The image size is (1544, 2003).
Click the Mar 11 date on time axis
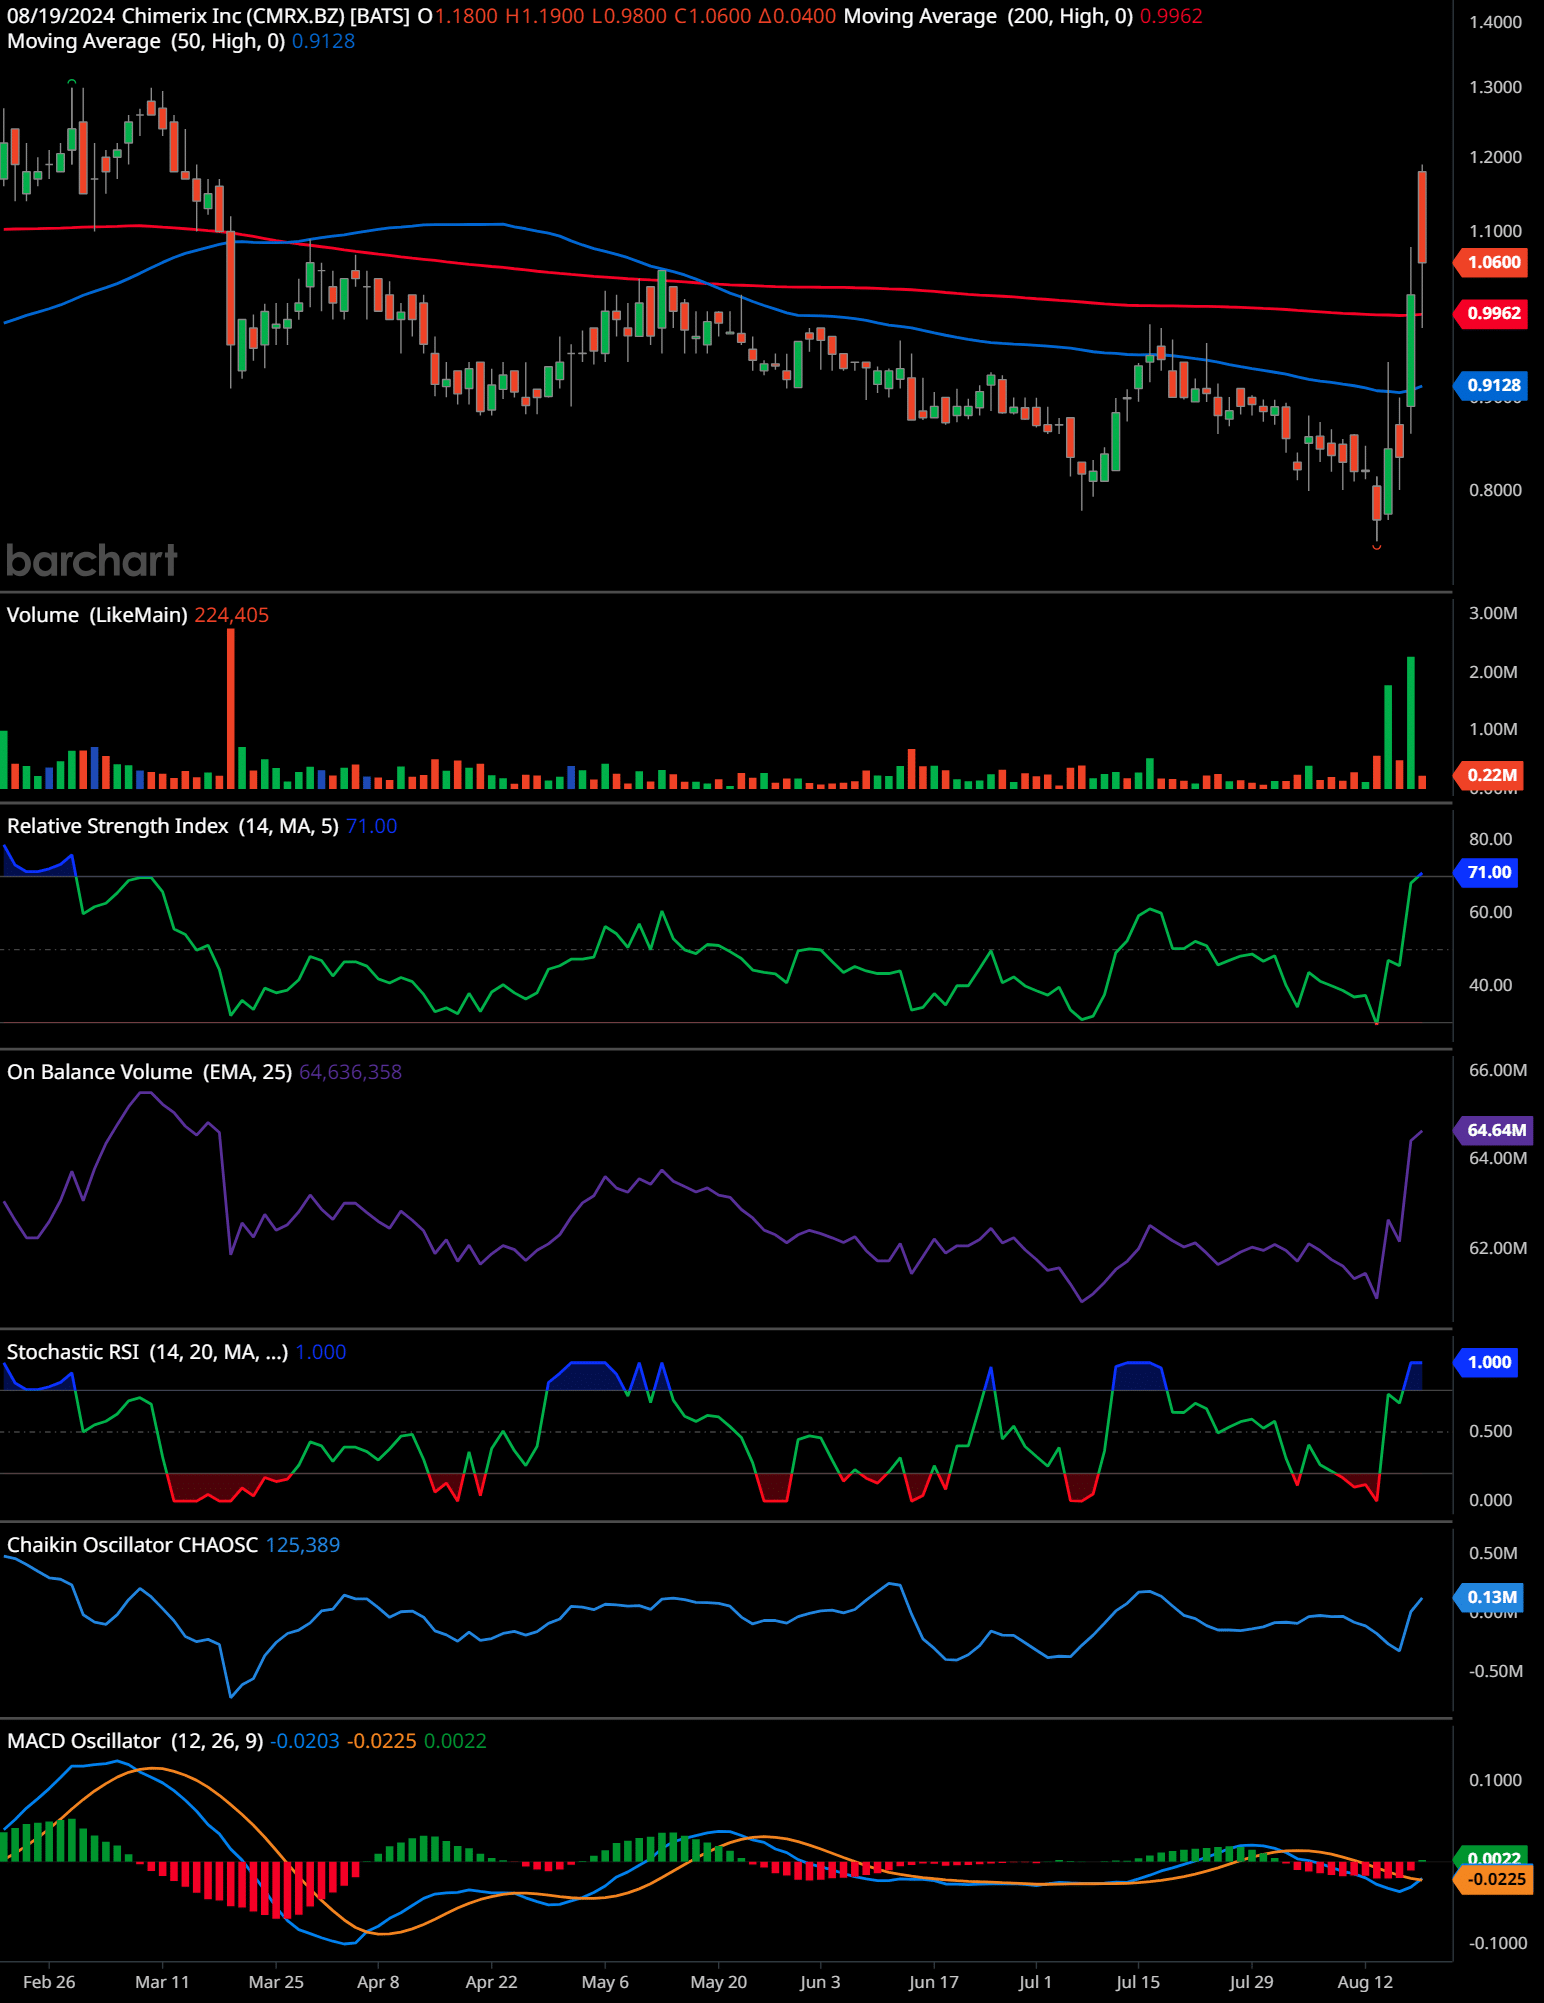(x=162, y=1982)
